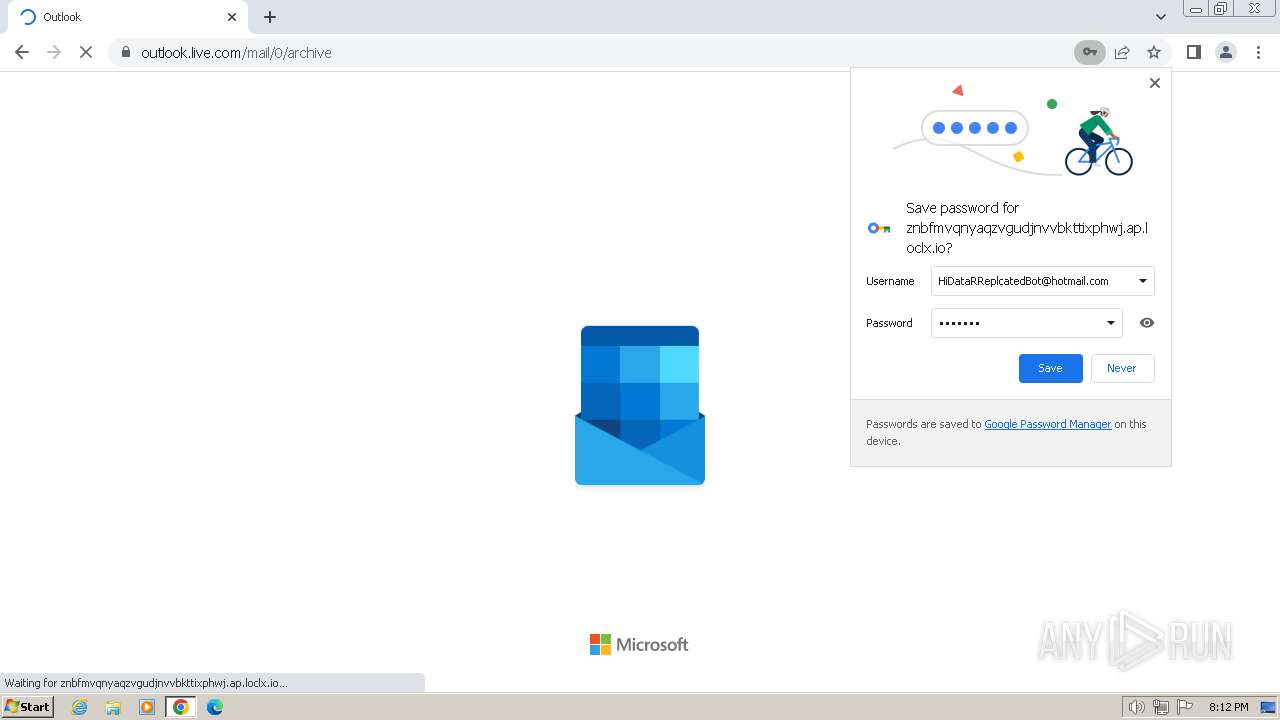Open the network tray icon
Viewport: 1280px width, 720px height.
(x=1161, y=707)
